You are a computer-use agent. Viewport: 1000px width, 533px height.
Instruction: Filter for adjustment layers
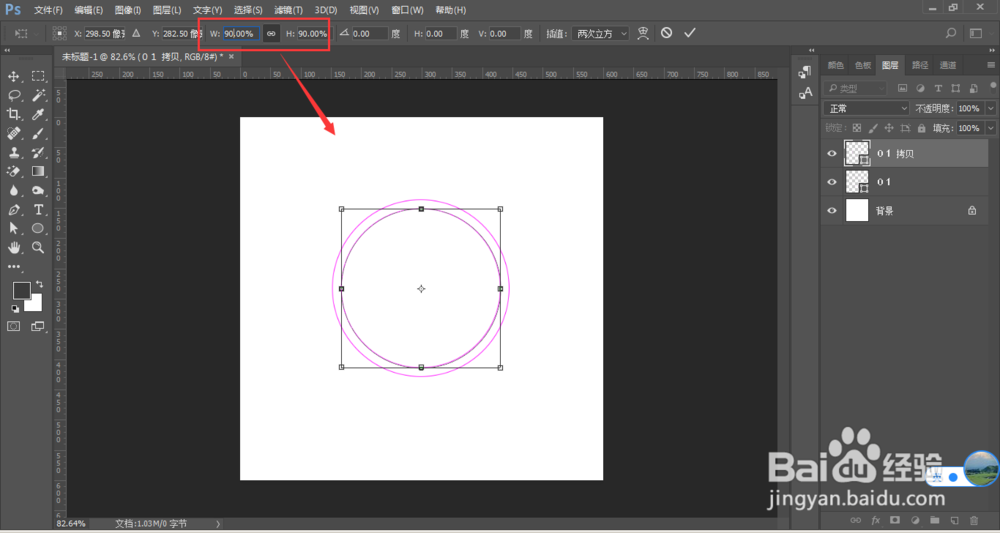920,89
